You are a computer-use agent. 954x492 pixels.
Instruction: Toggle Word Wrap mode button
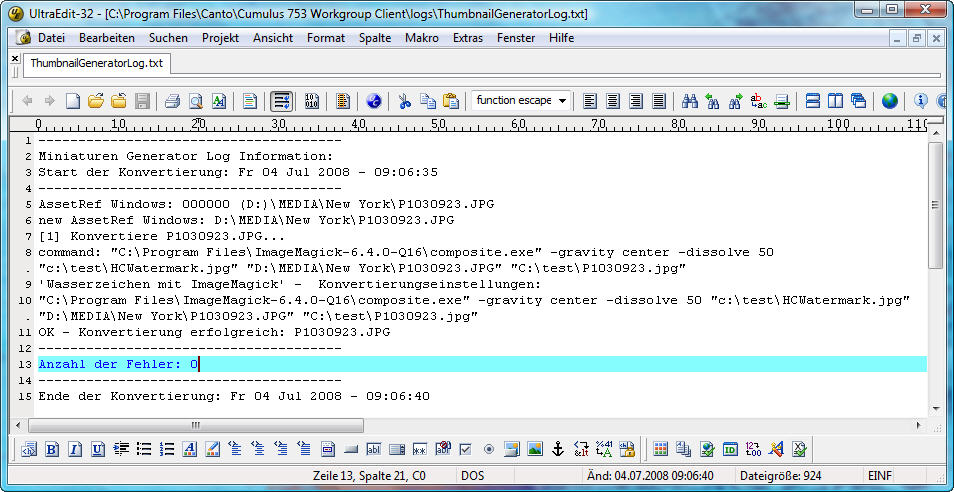pyautogui.click(x=282, y=101)
